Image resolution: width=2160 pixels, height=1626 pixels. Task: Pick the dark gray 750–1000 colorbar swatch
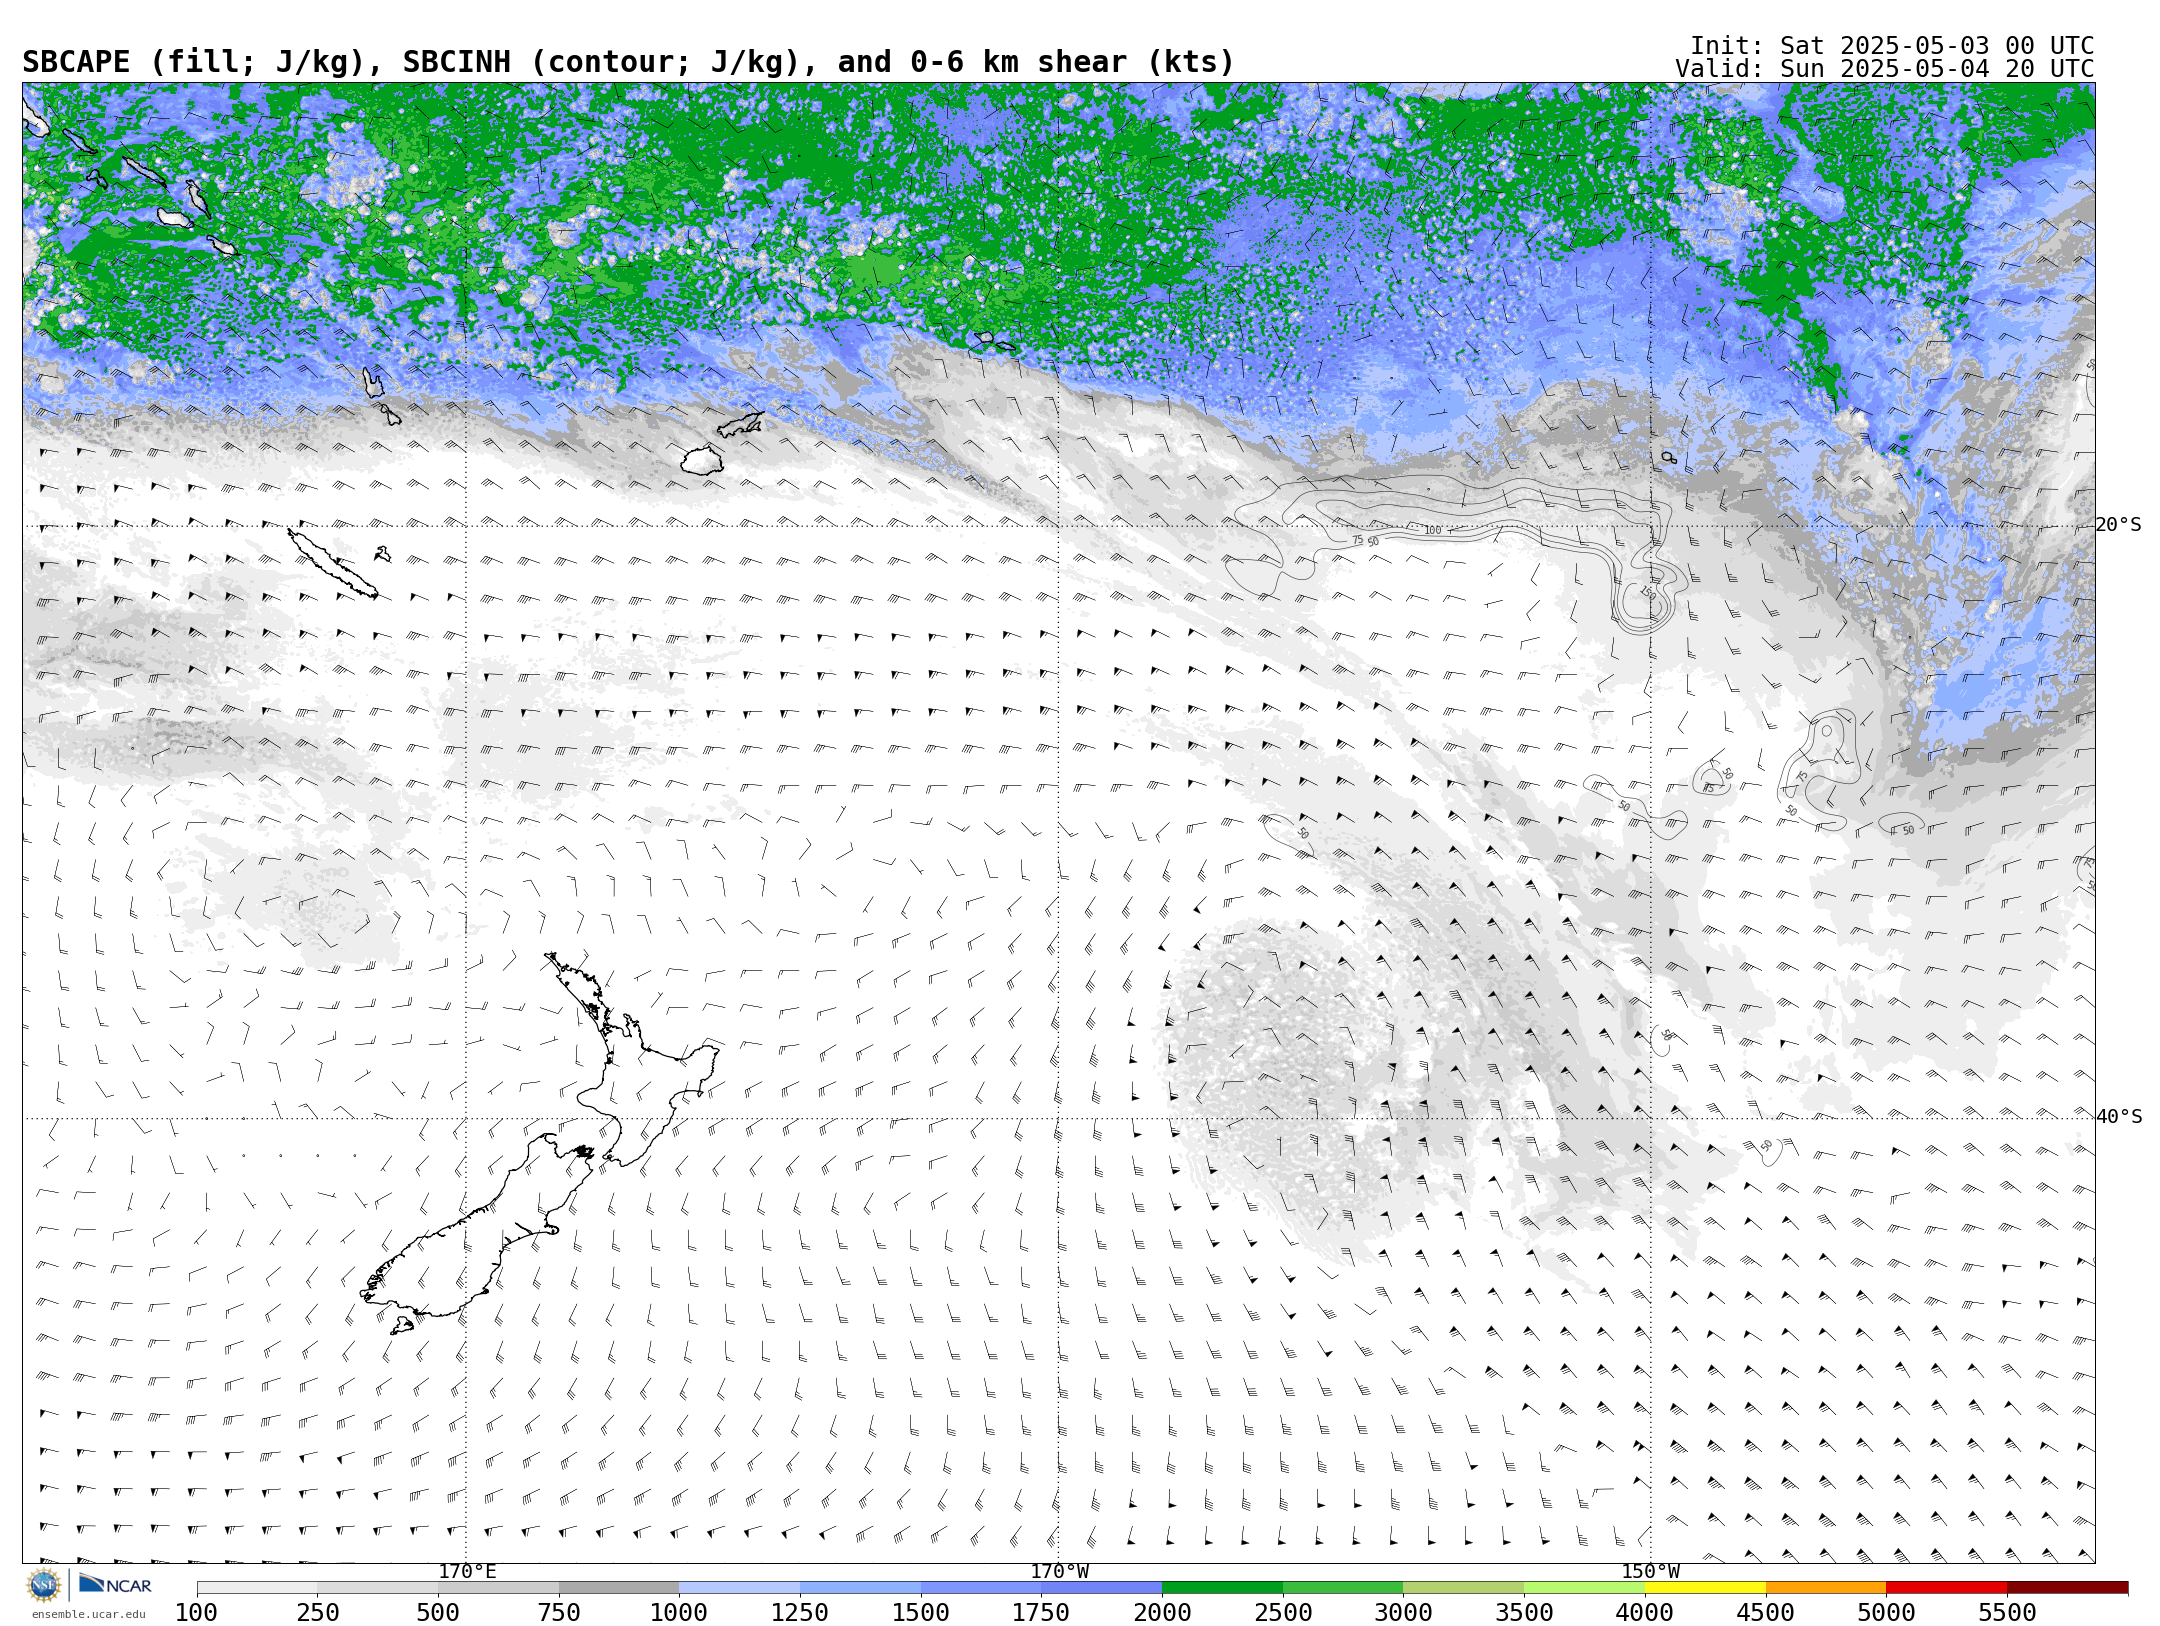click(619, 1588)
